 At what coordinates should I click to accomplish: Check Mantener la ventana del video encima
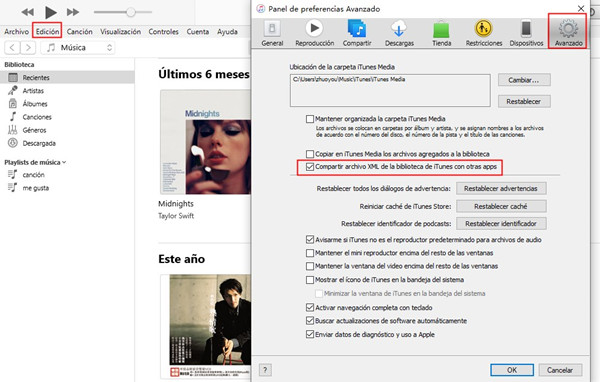(310, 266)
